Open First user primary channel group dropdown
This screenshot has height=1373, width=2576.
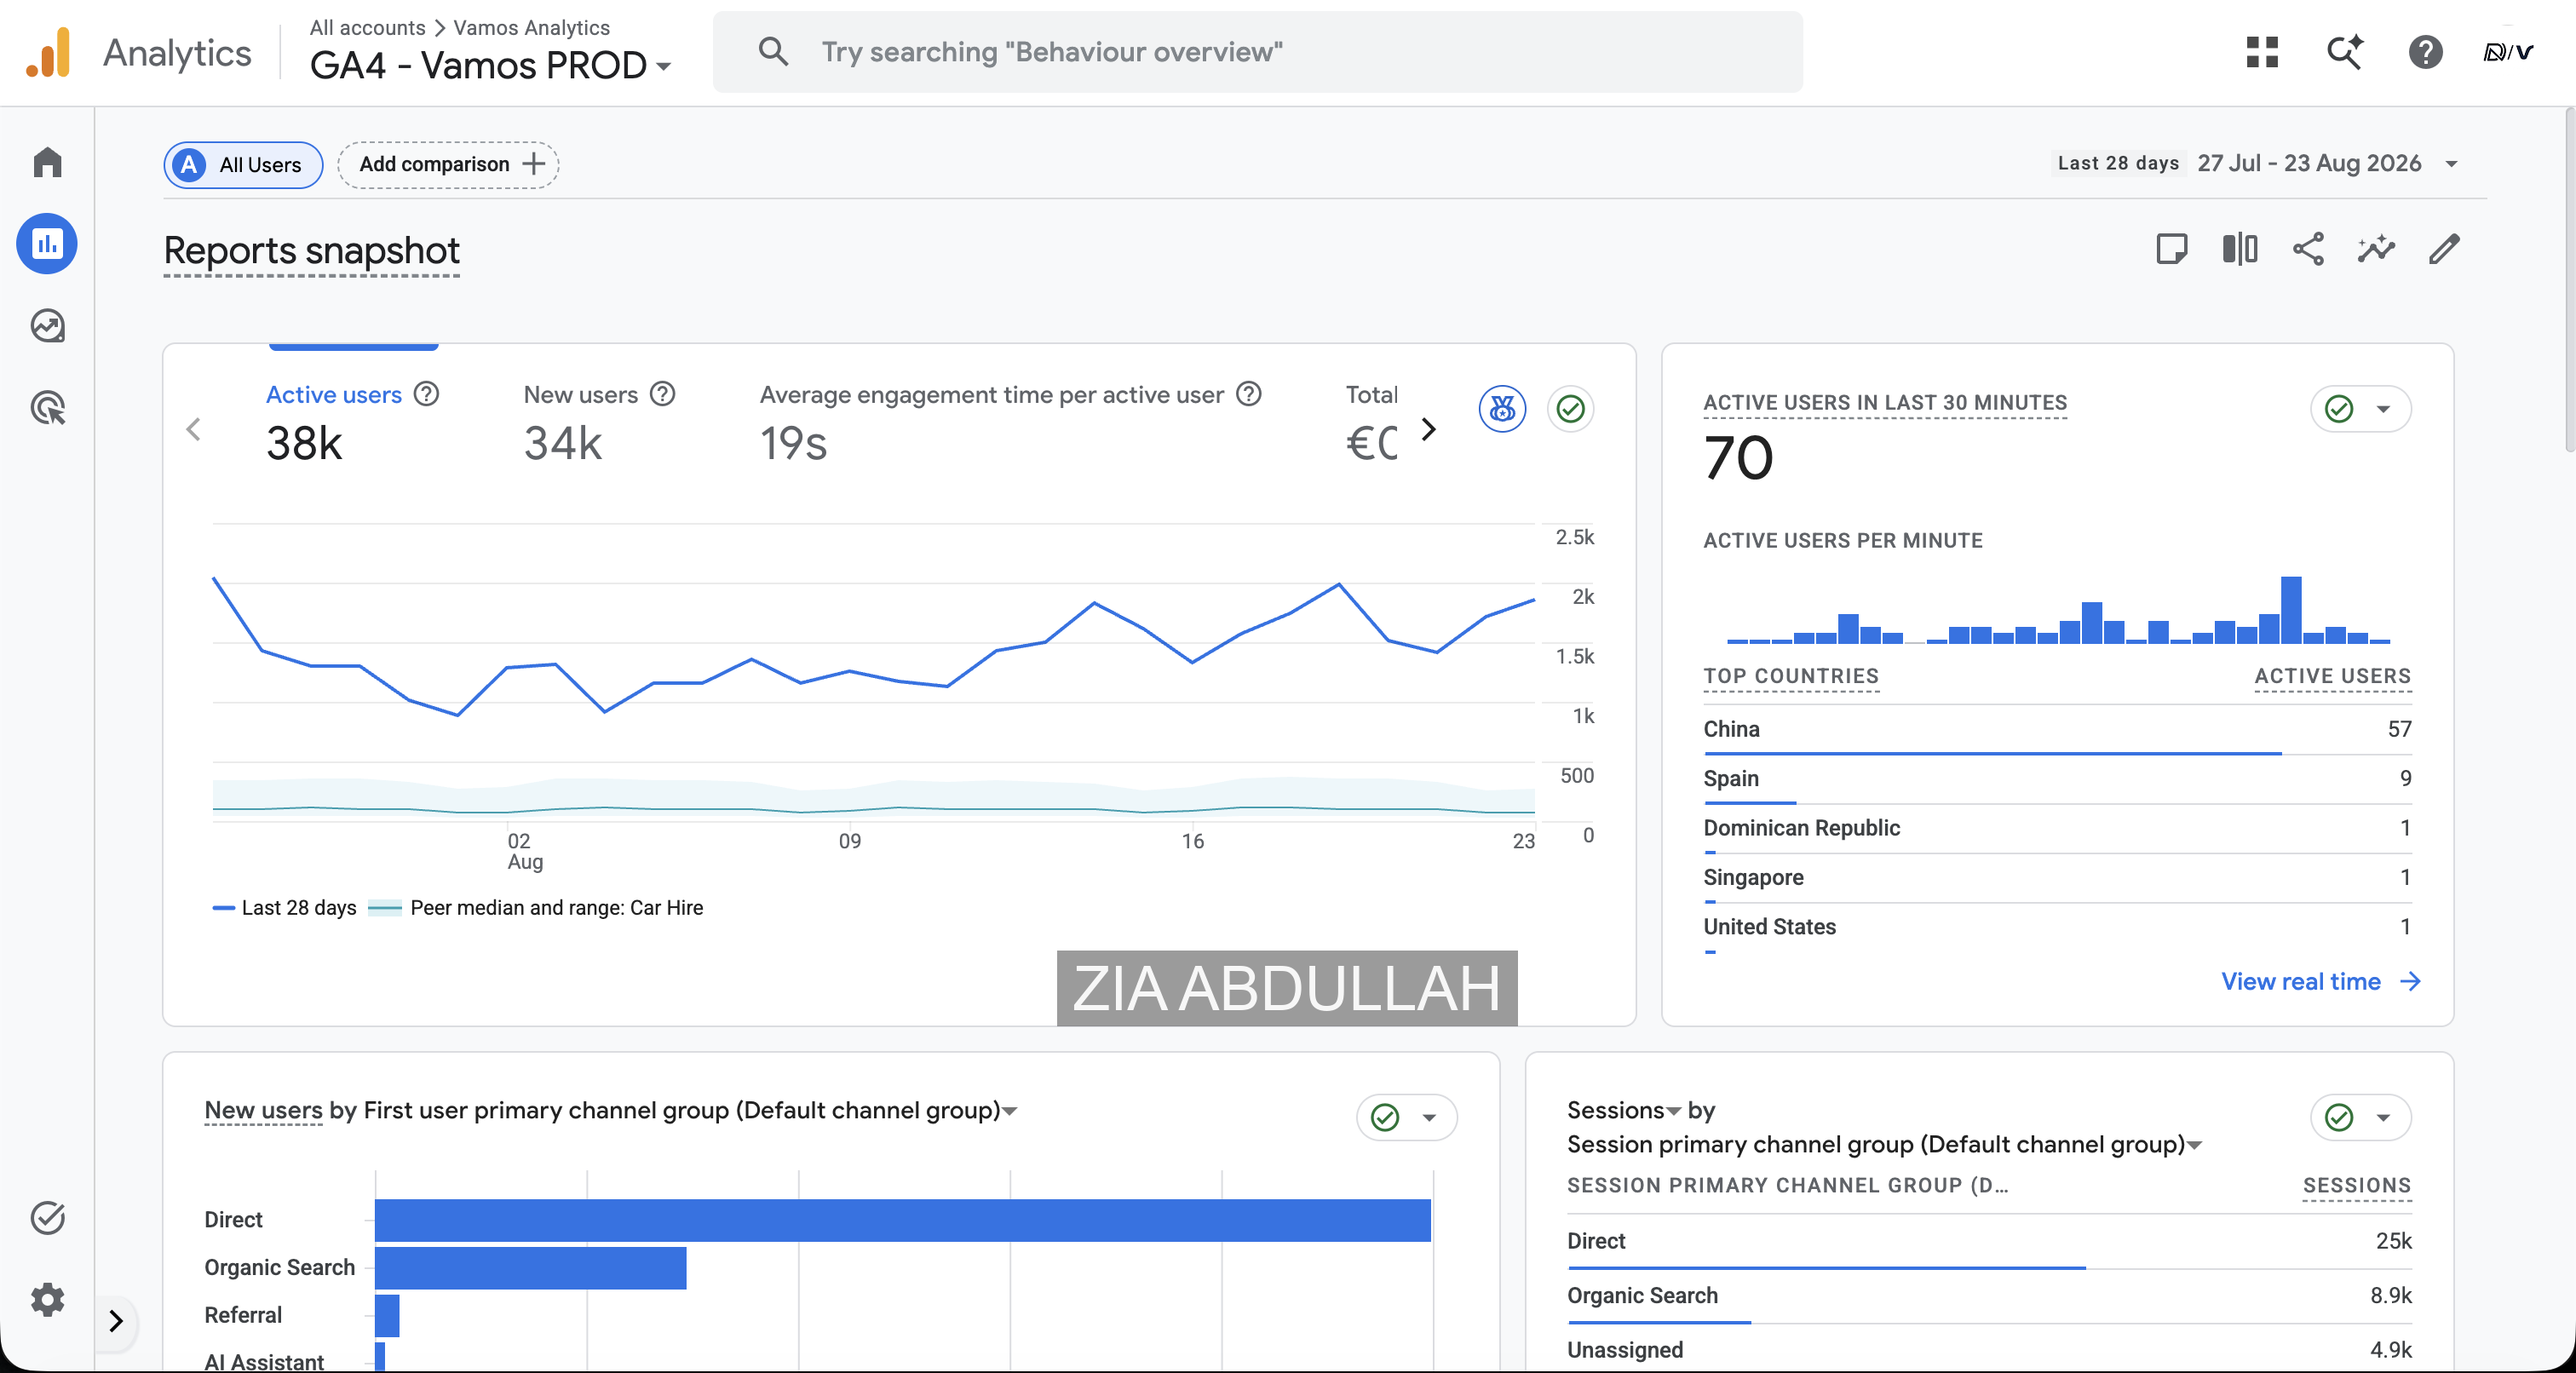(x=690, y=1110)
